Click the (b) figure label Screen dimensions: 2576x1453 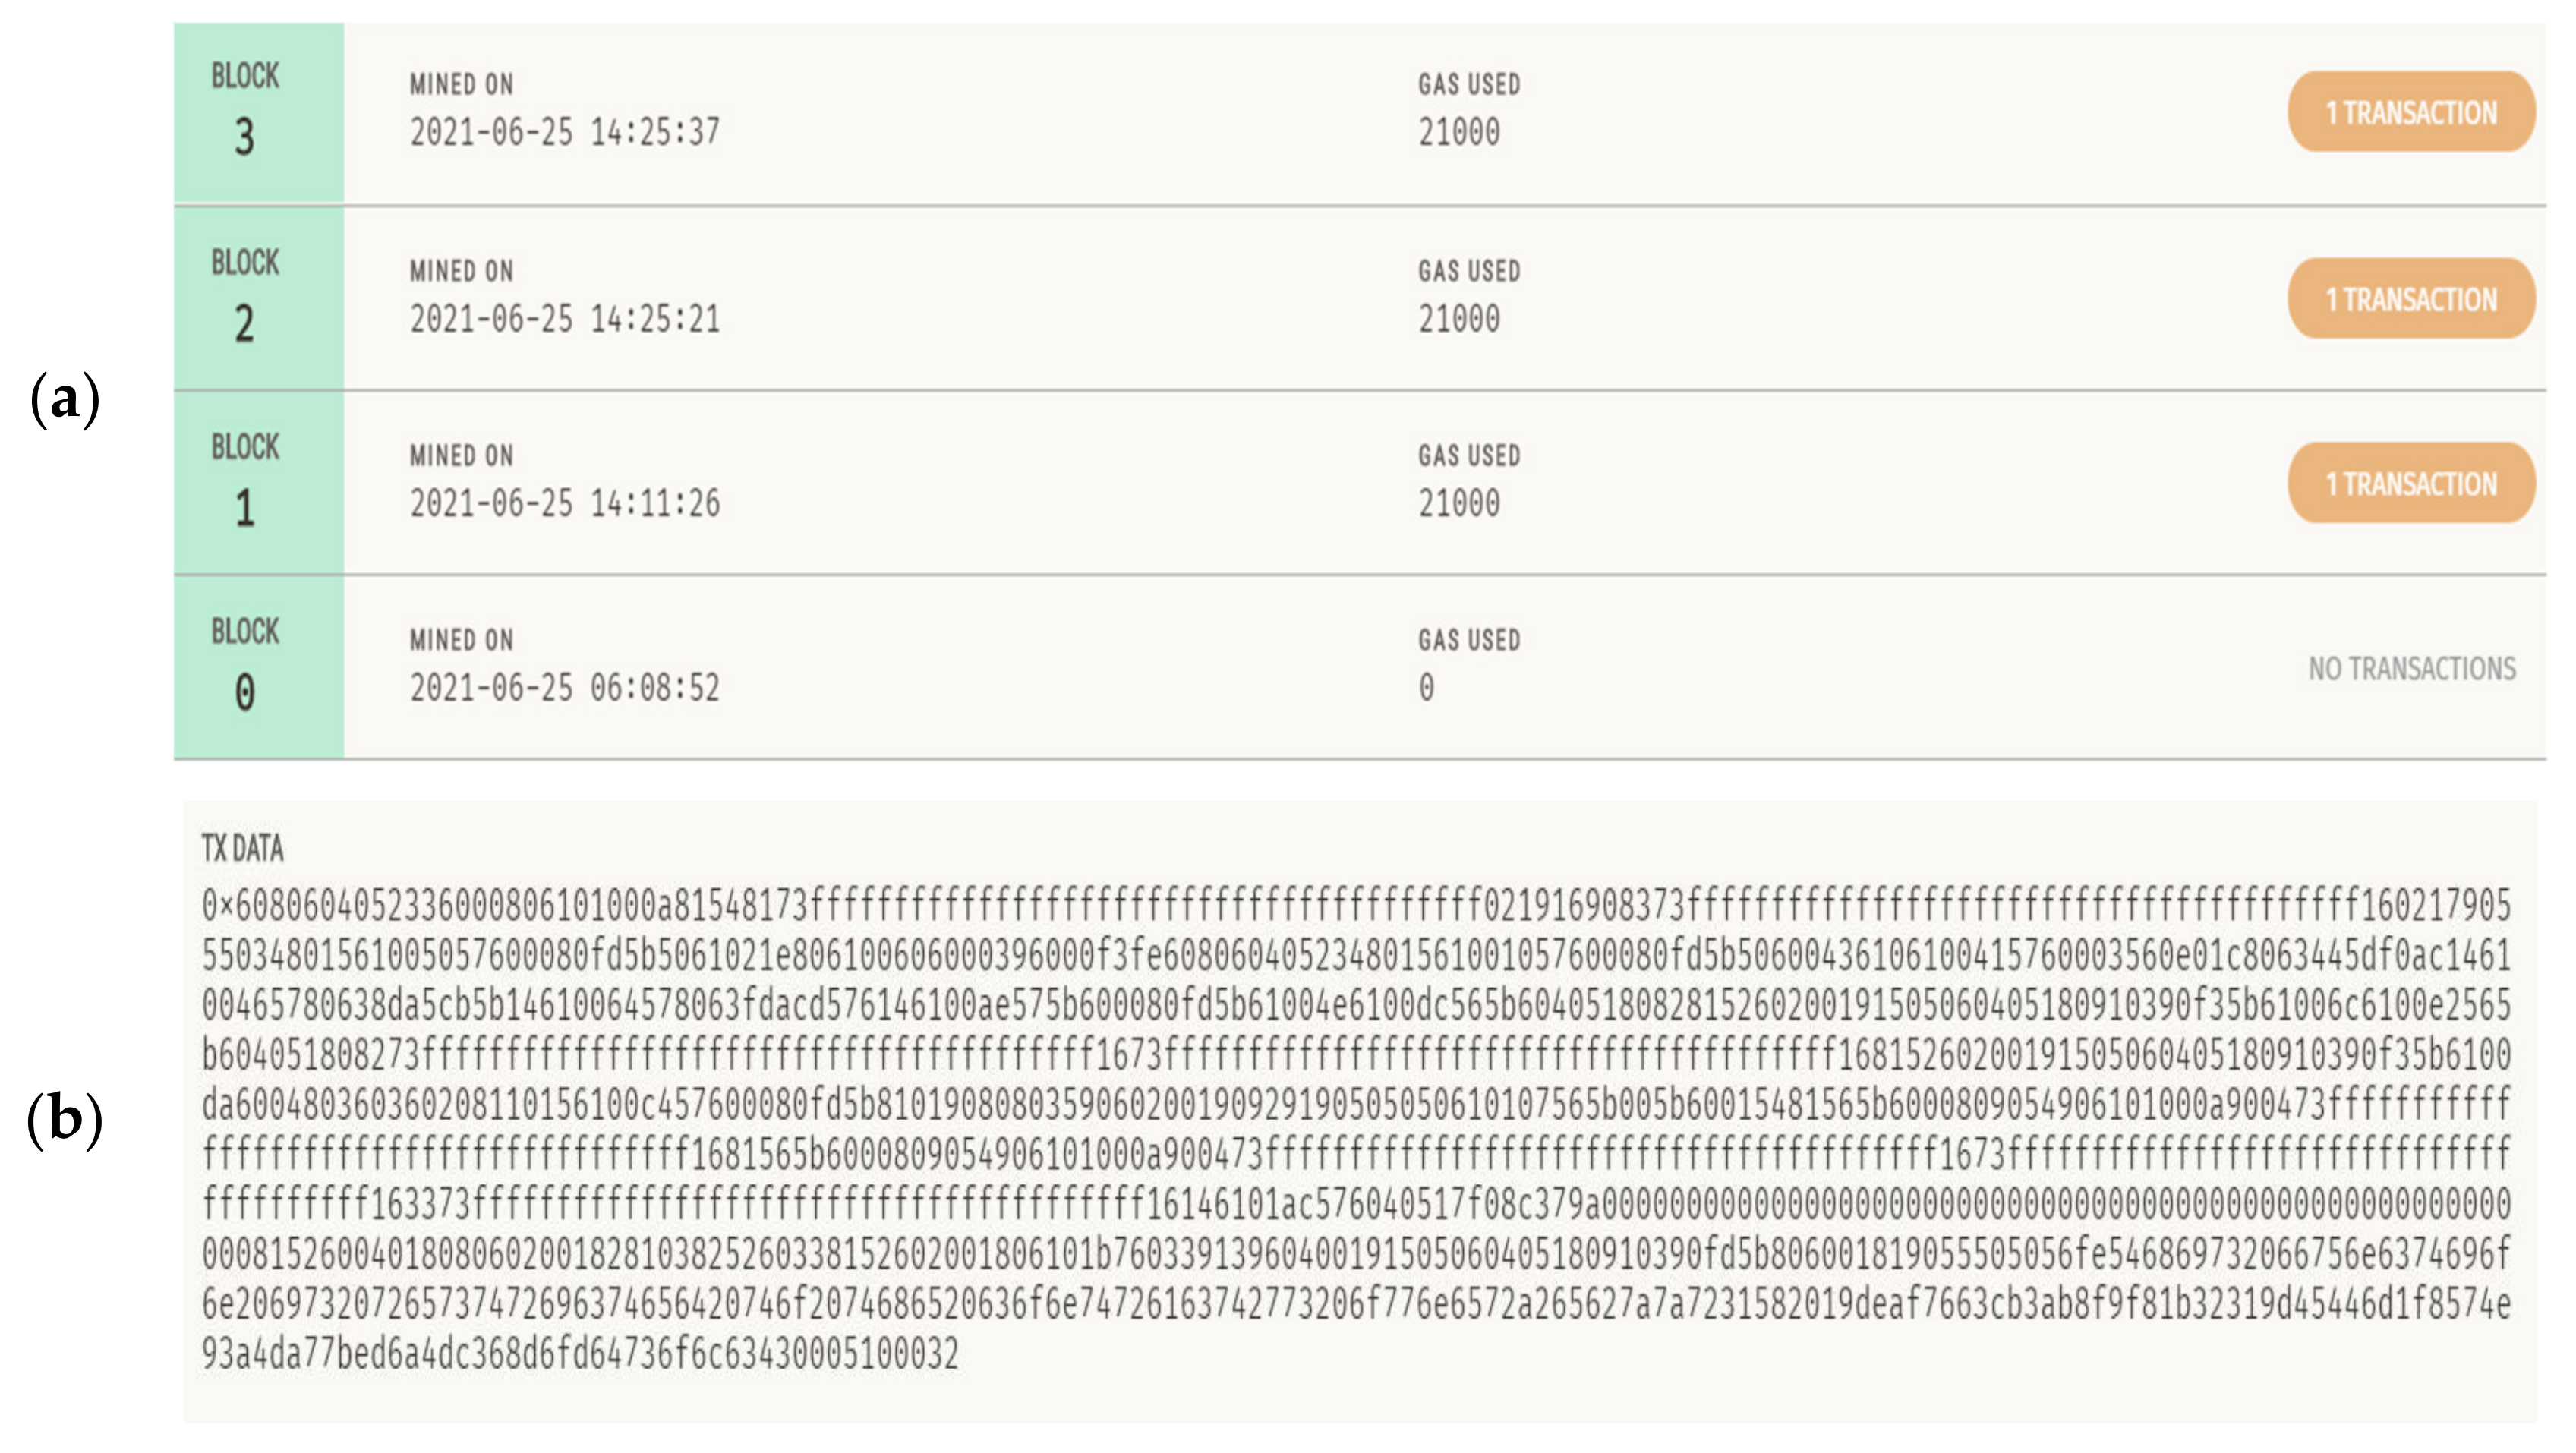(65, 1118)
